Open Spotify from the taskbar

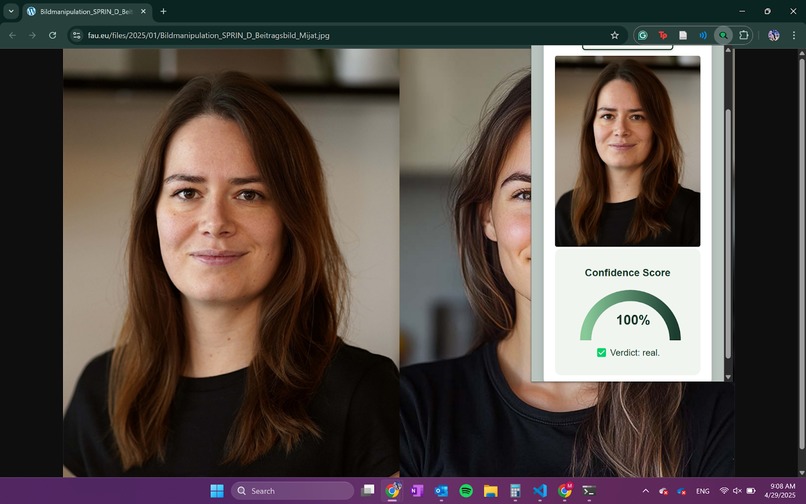click(x=466, y=491)
